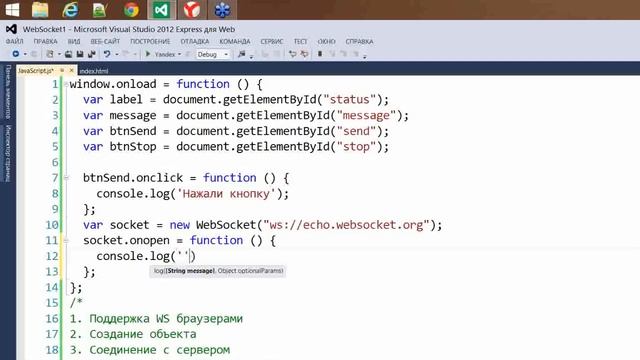
Task: Open the ВЕБ-САЙТ menu
Action: click(x=105, y=42)
